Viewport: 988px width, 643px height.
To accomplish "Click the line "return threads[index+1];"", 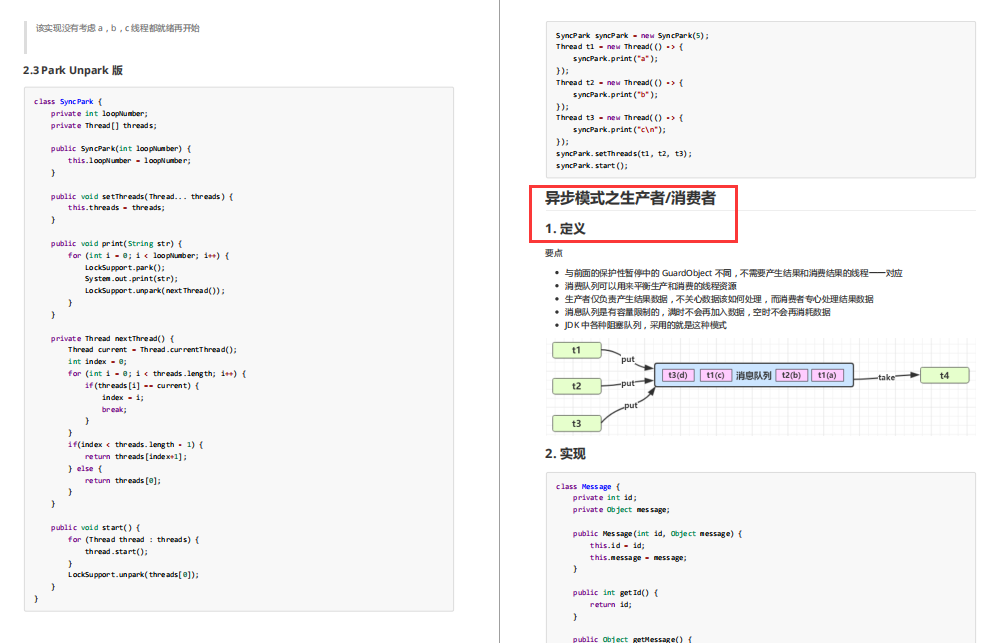I will coord(136,456).
